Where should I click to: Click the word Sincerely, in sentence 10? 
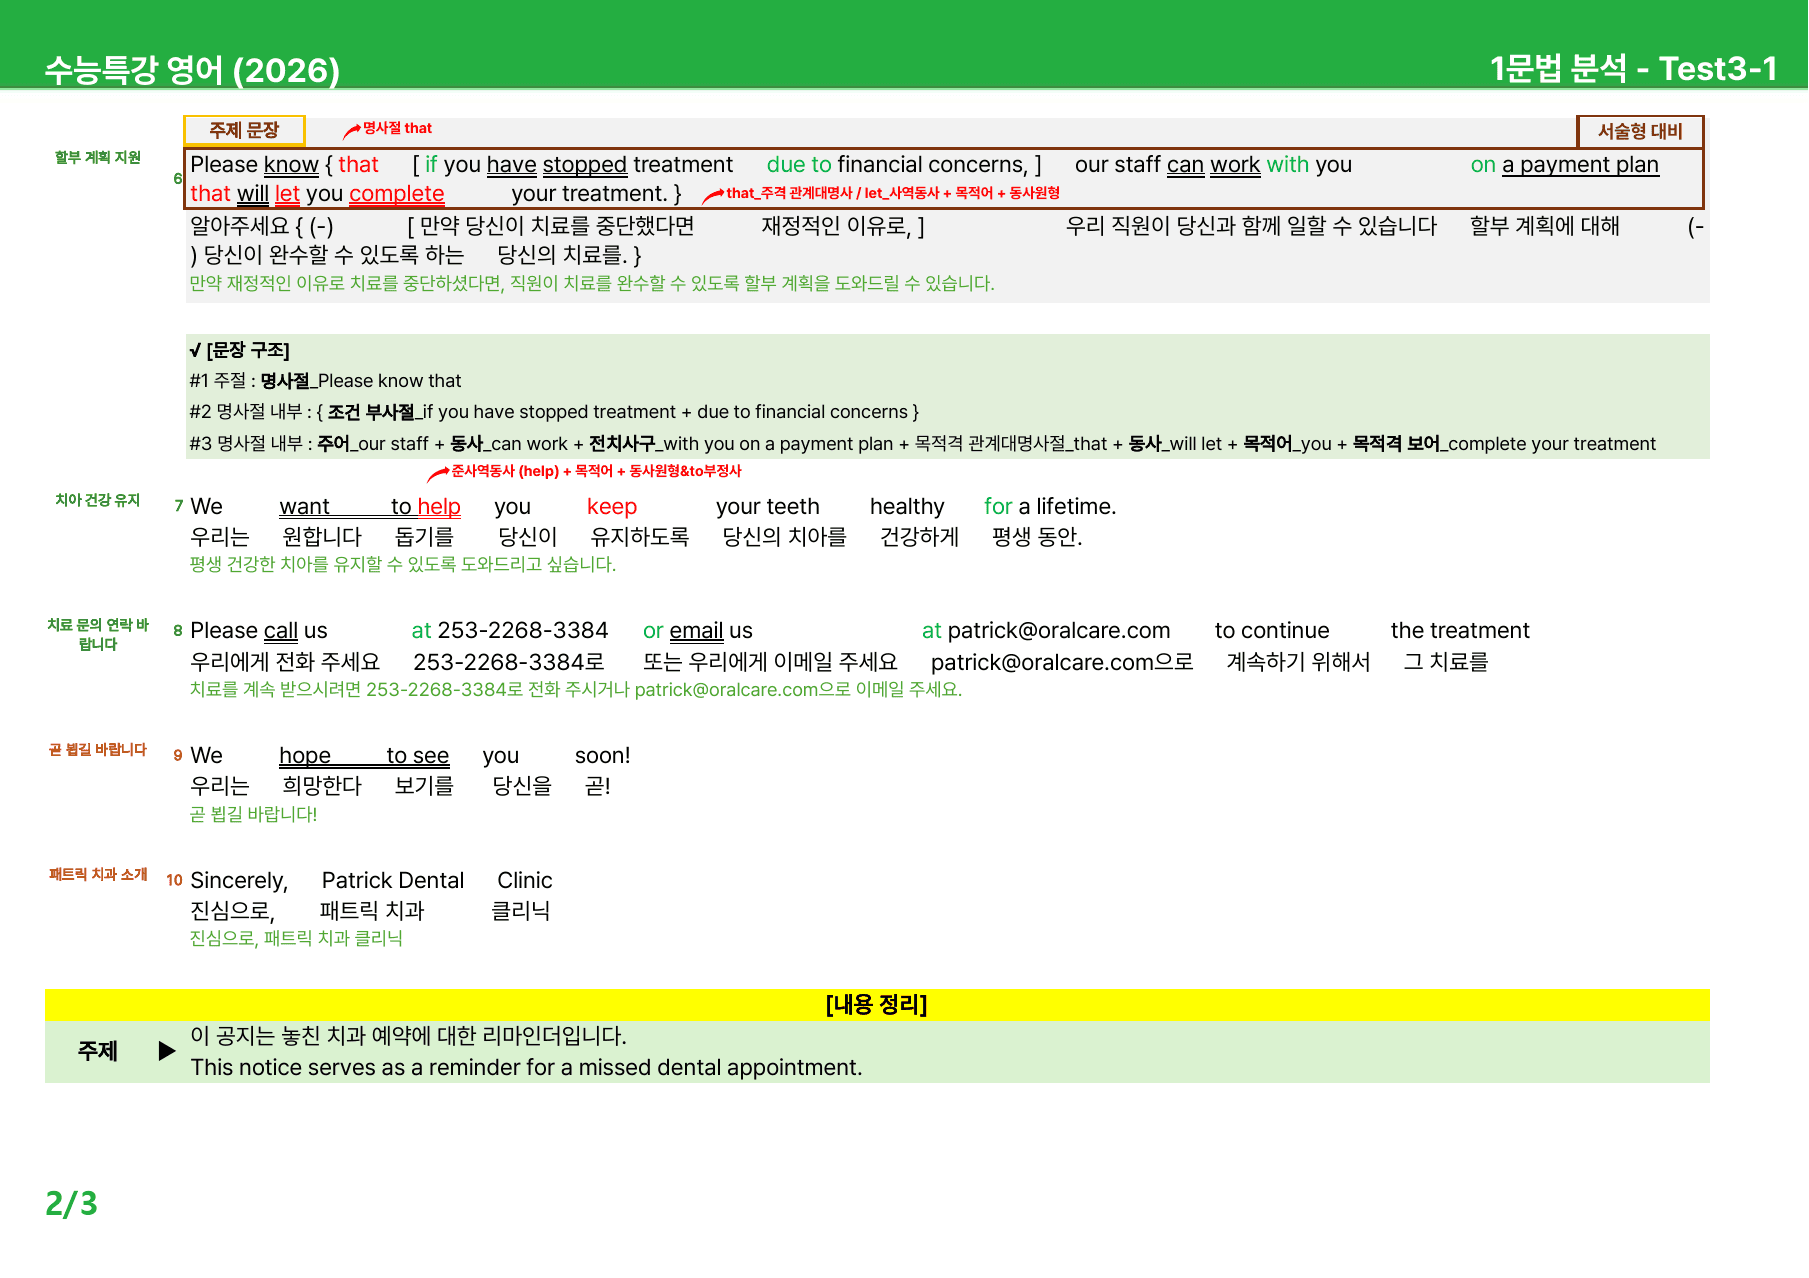coord(239,881)
